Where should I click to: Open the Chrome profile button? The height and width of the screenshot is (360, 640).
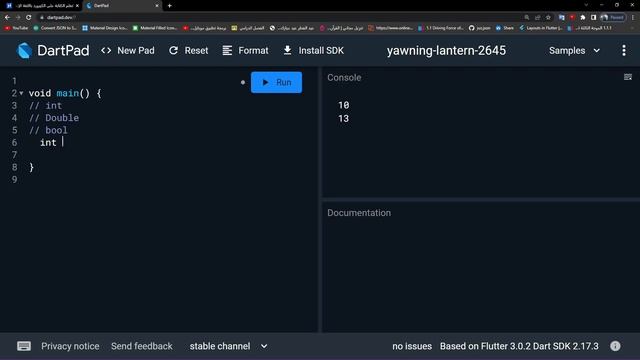[x=613, y=17]
